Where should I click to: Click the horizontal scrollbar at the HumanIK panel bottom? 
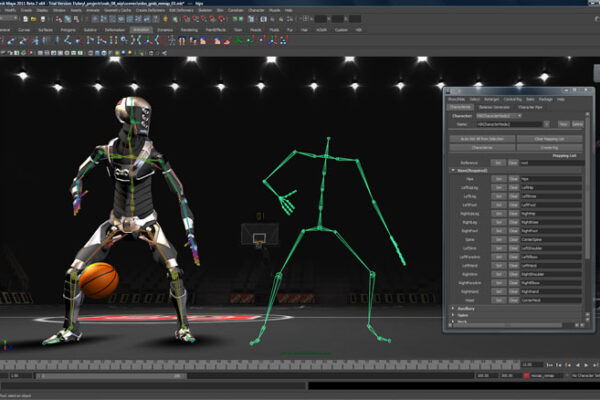tap(509, 325)
